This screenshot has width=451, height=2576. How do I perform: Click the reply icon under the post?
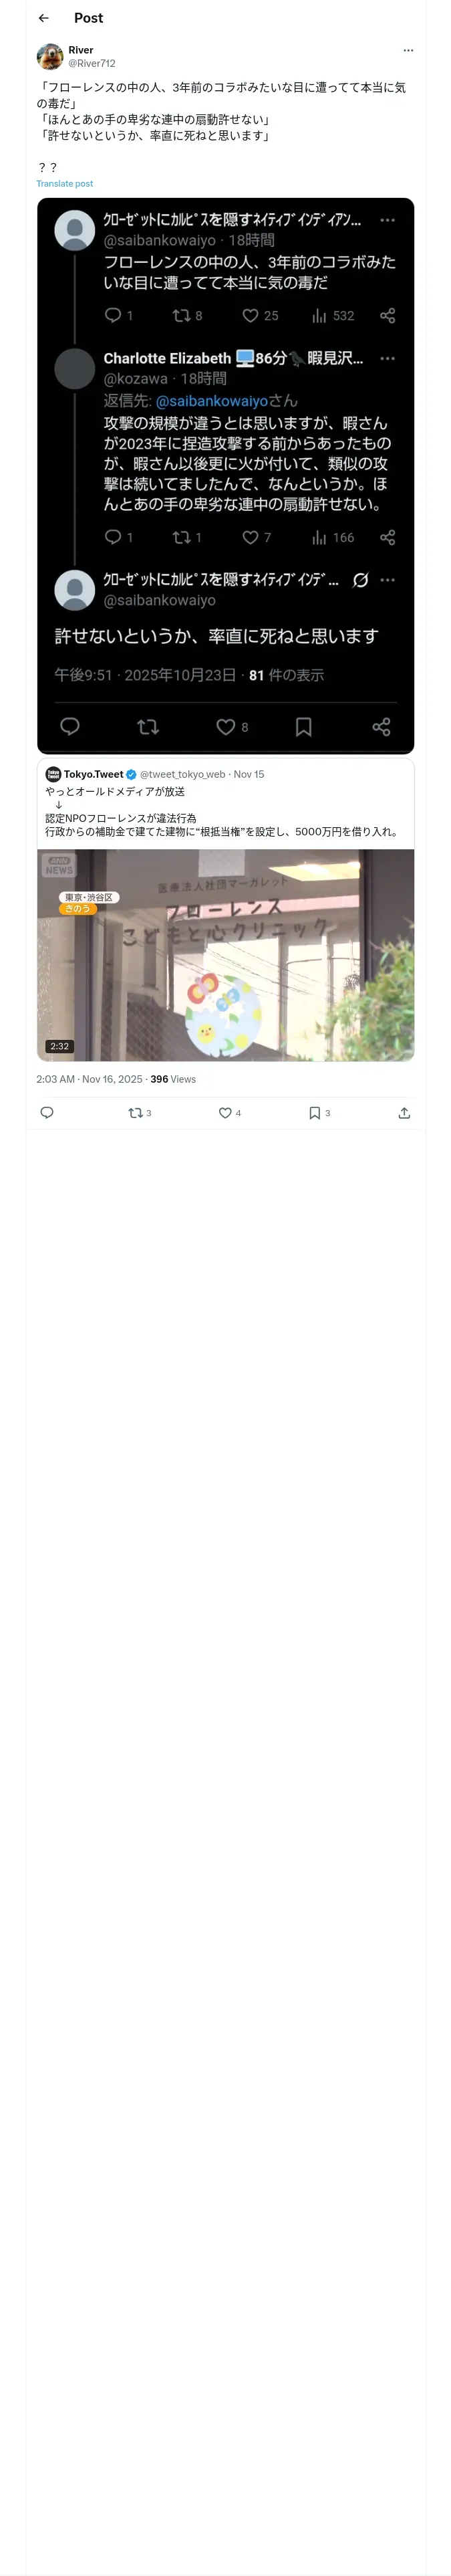(47, 1113)
